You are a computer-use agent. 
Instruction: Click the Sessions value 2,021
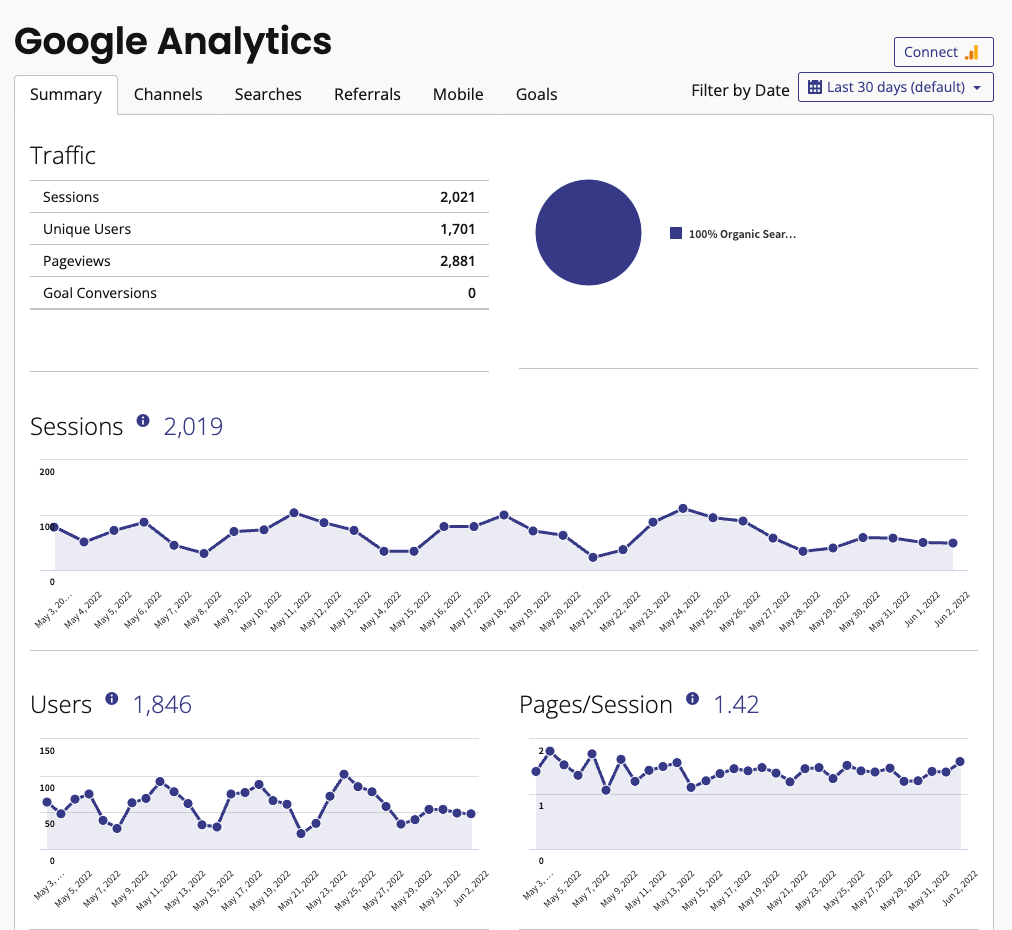[458, 197]
